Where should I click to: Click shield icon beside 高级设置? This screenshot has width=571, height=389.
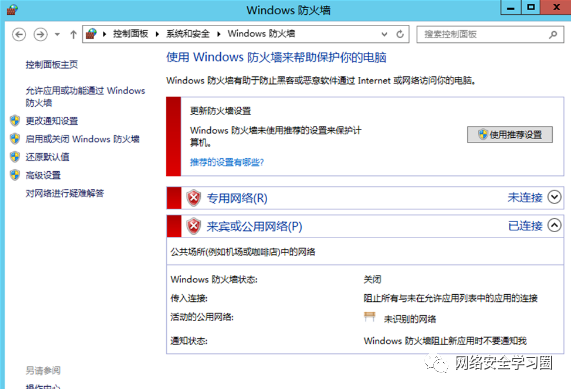15,175
